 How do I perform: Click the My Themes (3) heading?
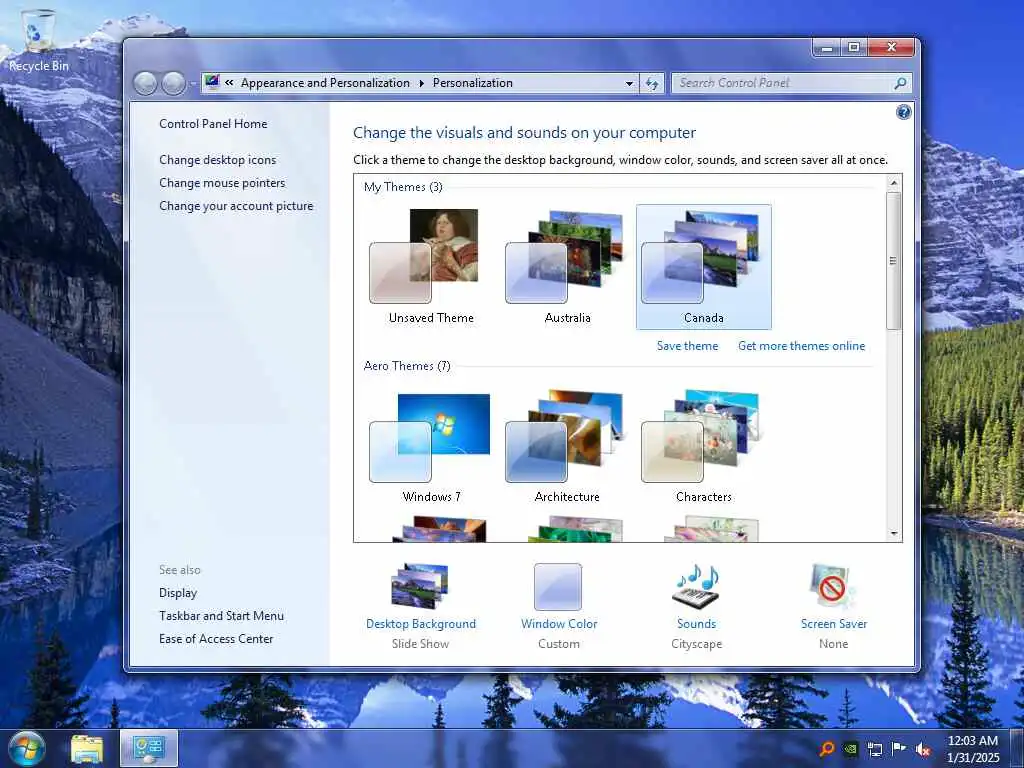pos(403,187)
